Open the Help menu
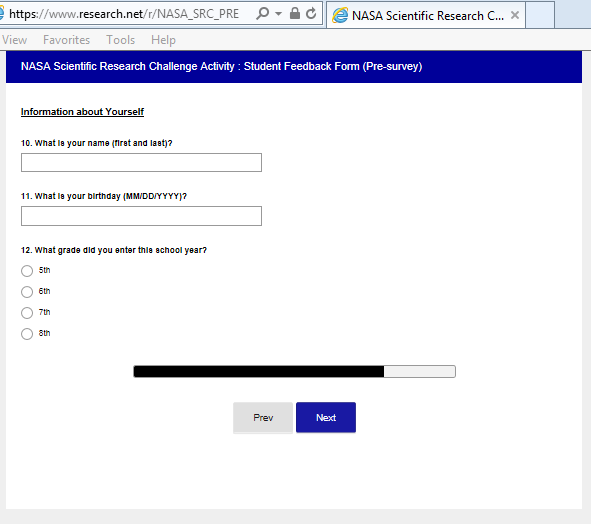The image size is (591, 524). (x=163, y=40)
